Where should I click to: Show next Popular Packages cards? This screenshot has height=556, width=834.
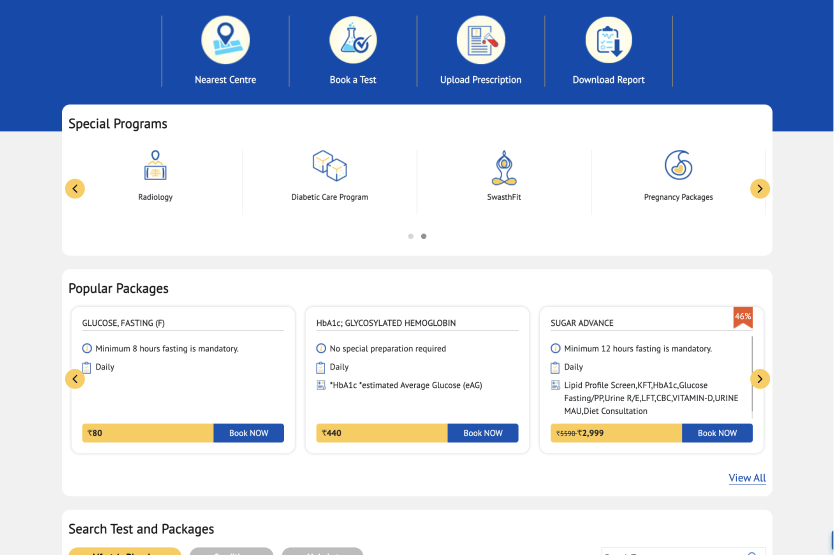point(760,379)
